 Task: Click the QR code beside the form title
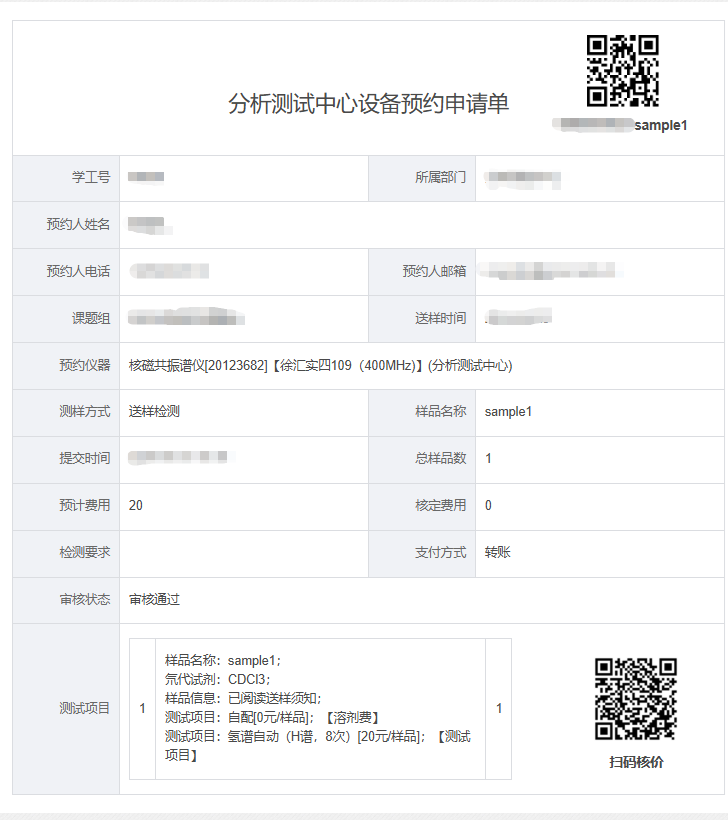tap(622, 71)
